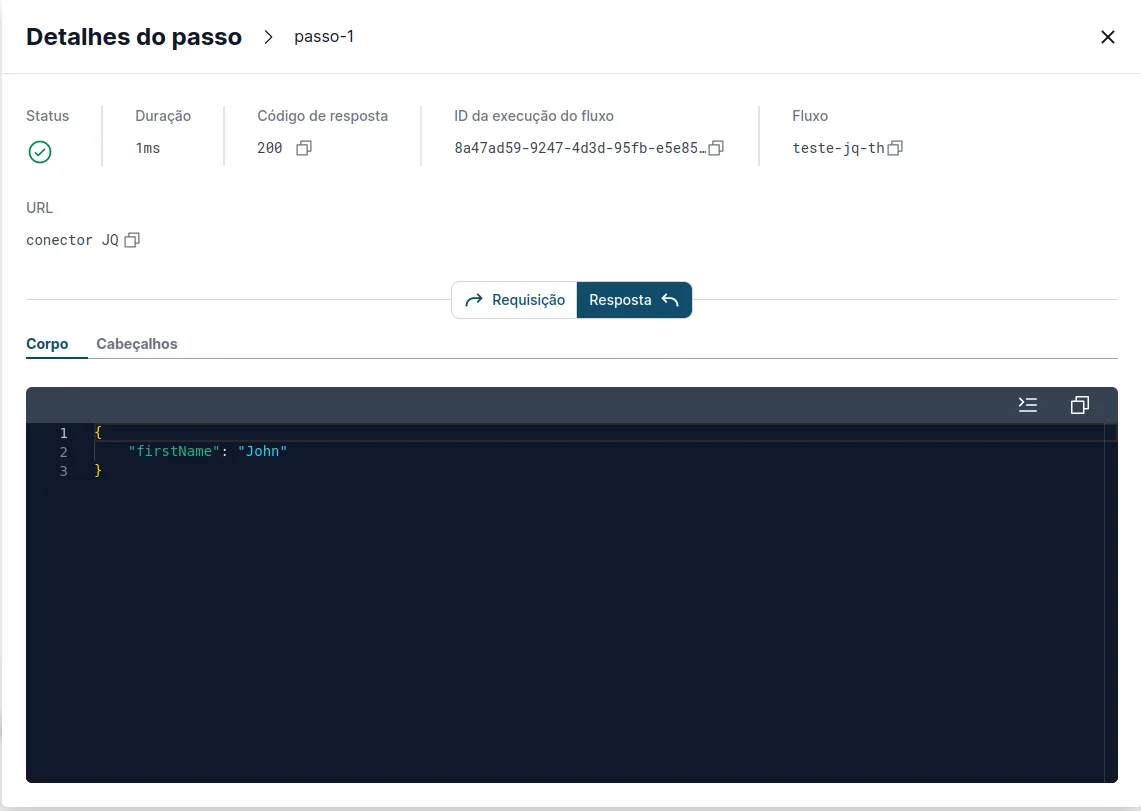Copy the conector JQ URL
This screenshot has height=811, width=1141.
tap(132, 240)
